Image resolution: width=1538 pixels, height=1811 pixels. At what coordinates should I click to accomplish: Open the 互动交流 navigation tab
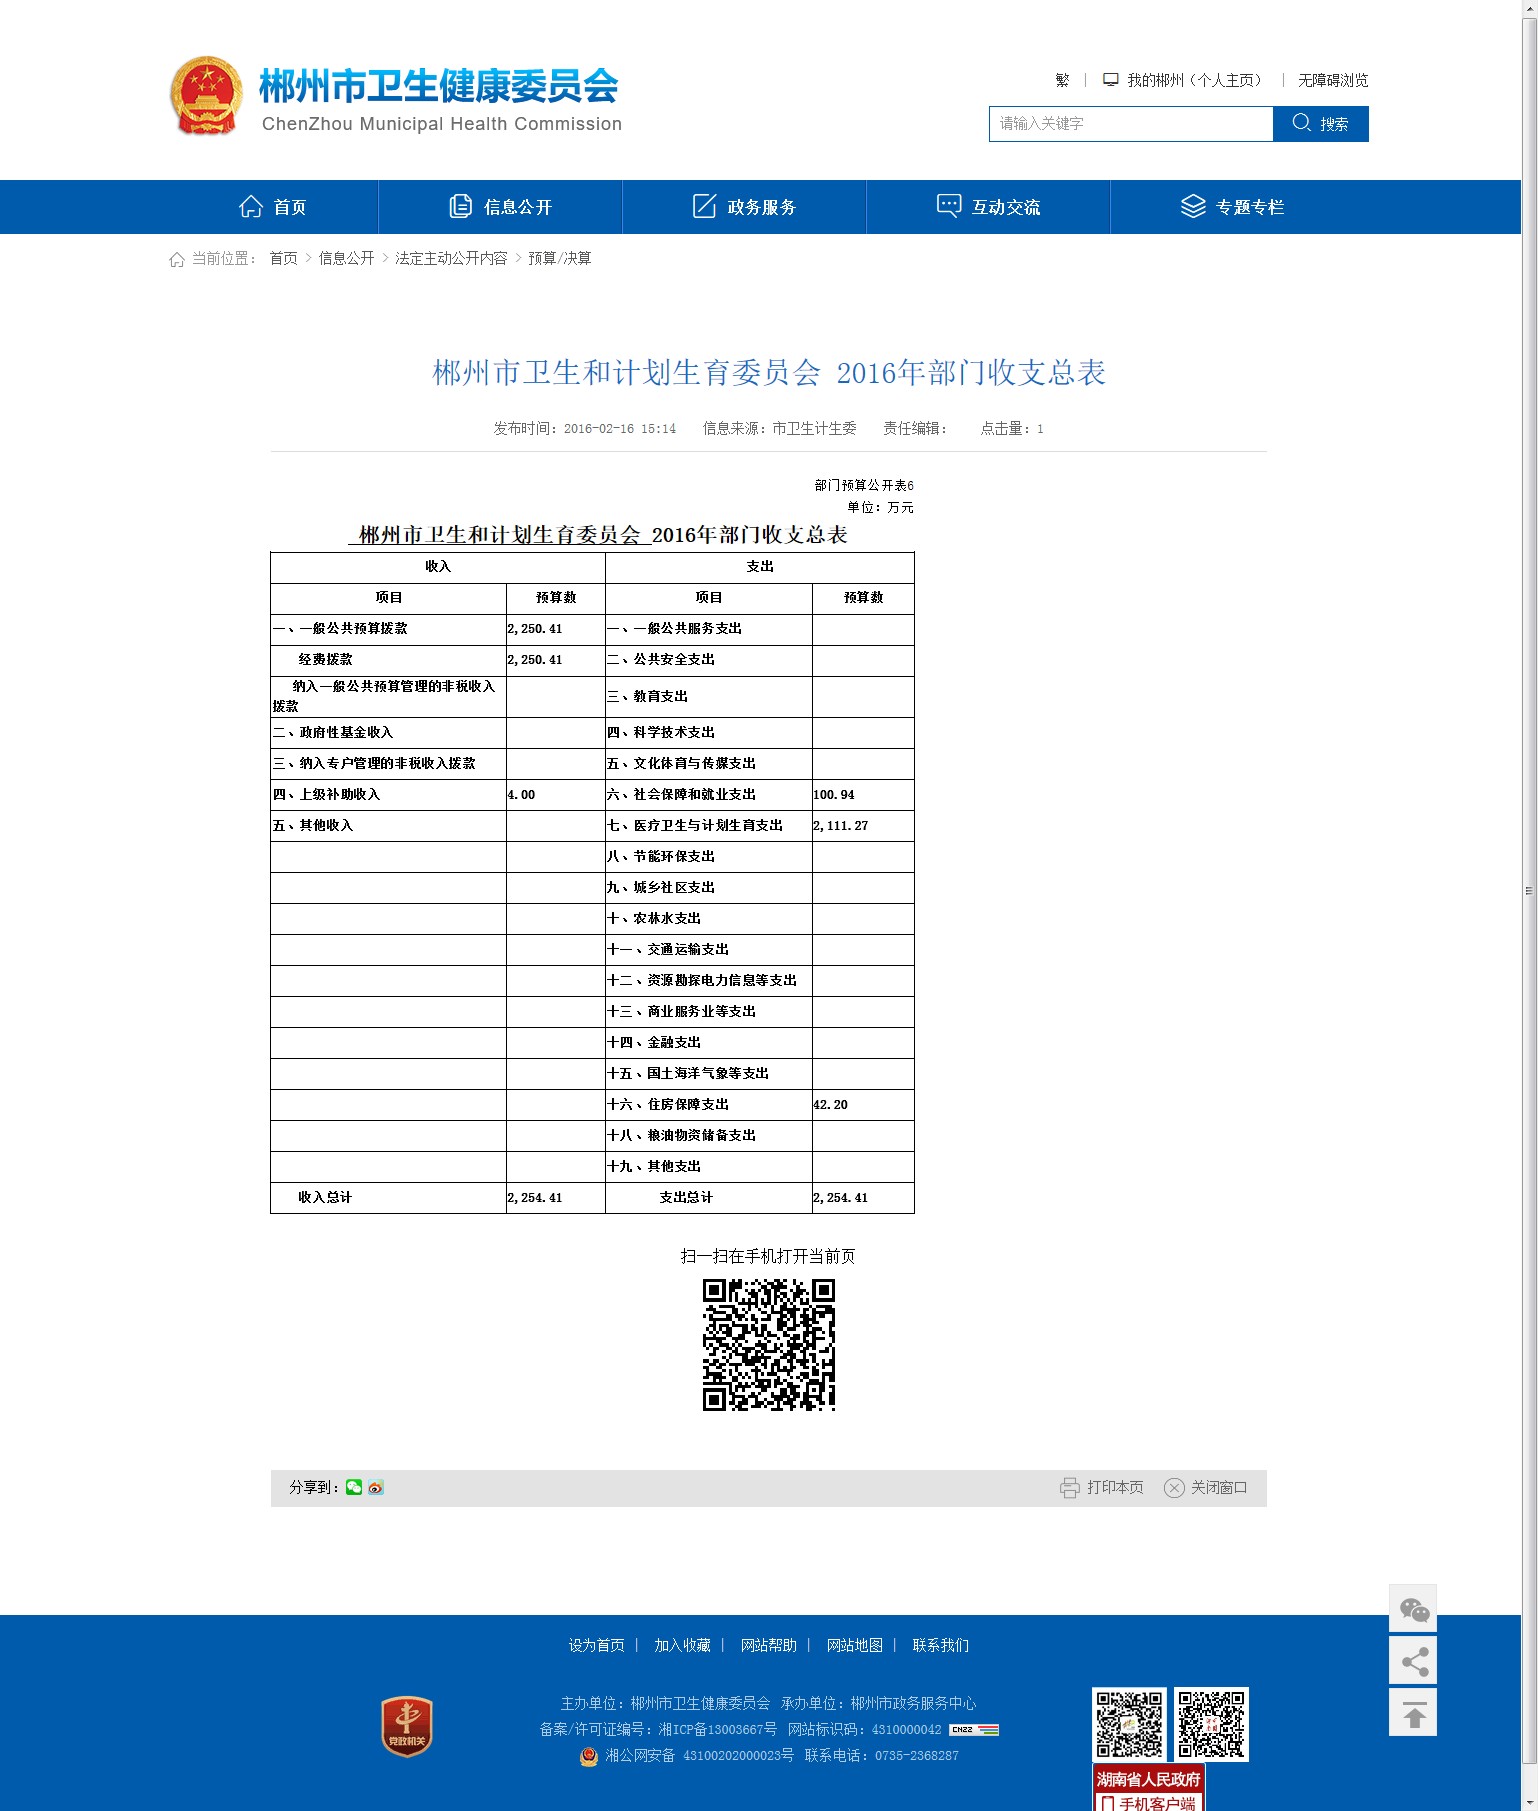point(989,207)
